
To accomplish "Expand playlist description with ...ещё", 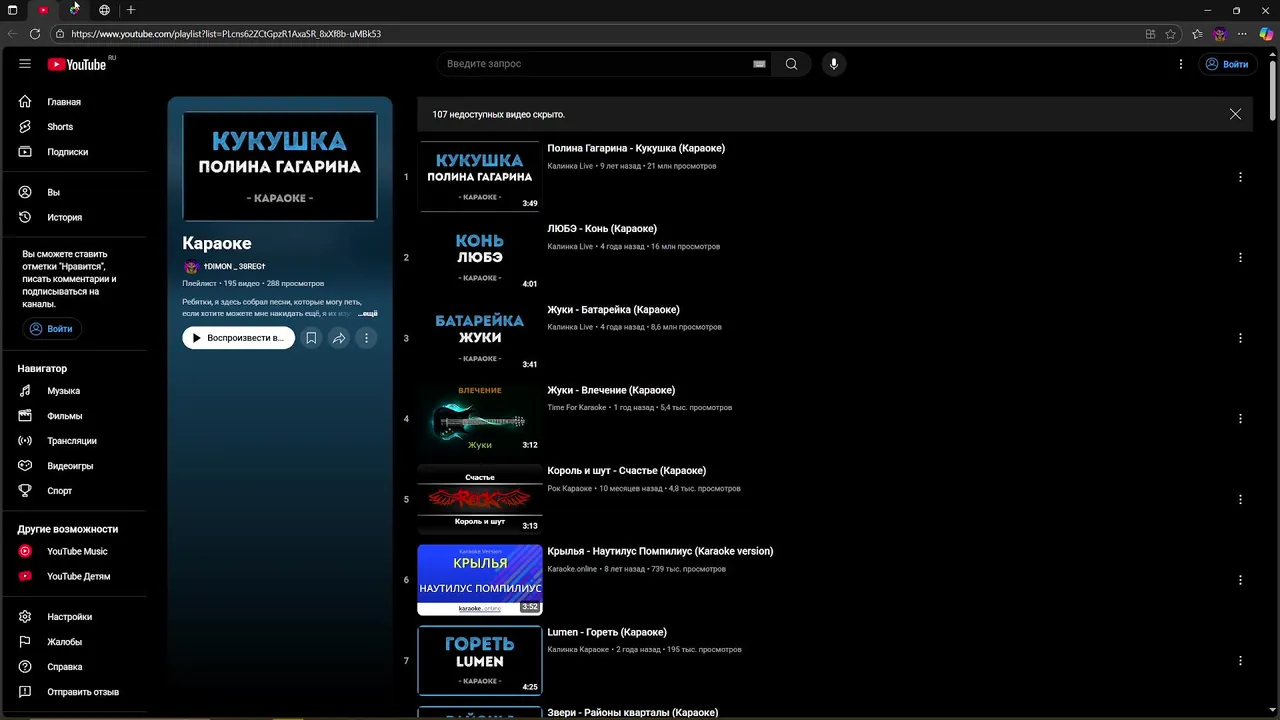I will (368, 314).
